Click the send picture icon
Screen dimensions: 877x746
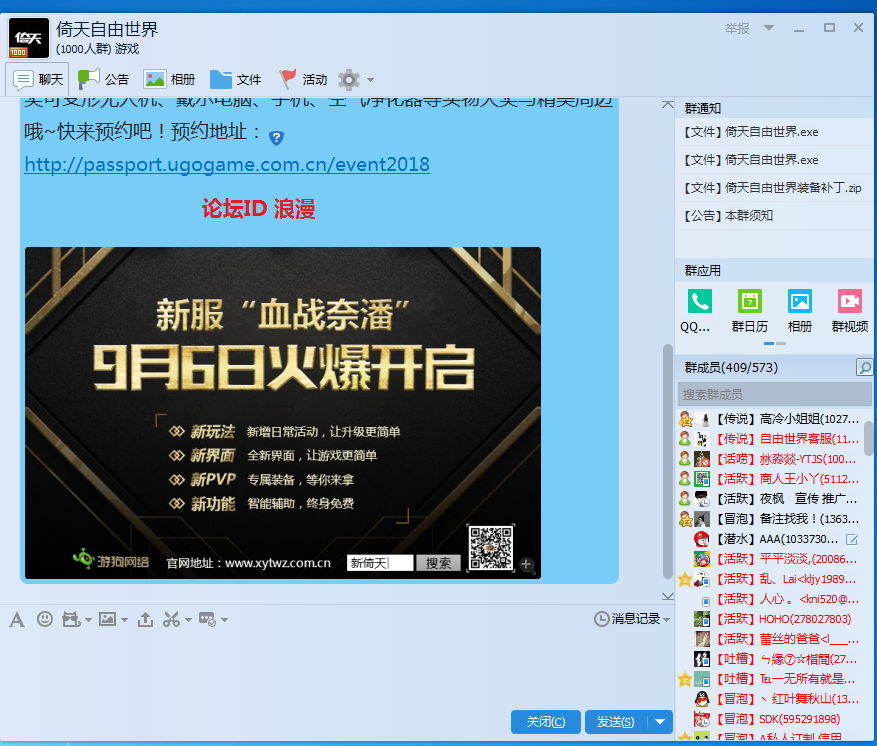(x=107, y=619)
